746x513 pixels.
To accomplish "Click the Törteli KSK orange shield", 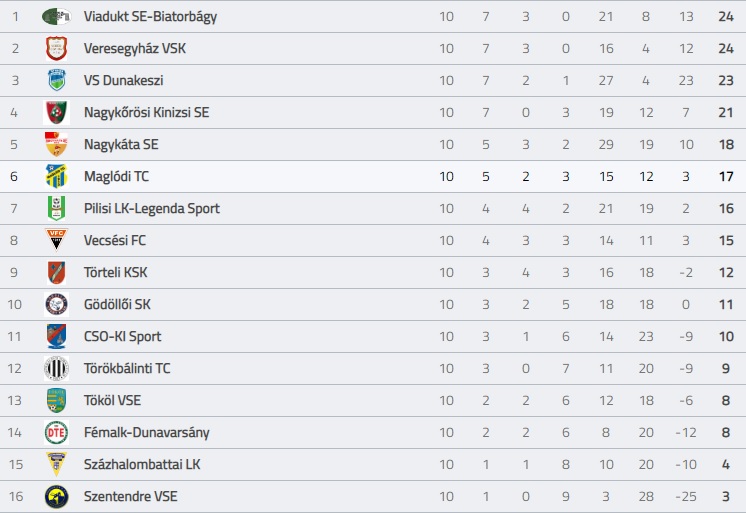I will pos(56,273).
